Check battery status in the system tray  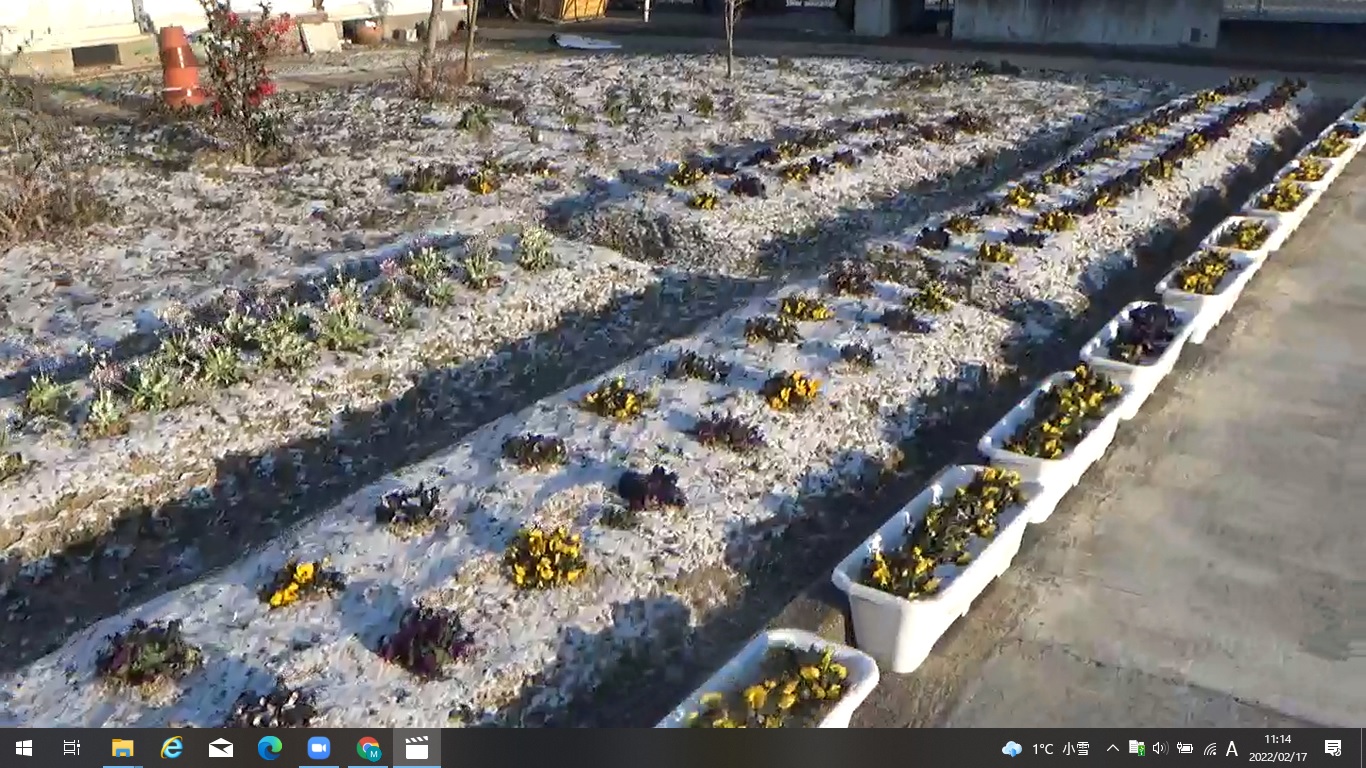tap(1185, 748)
